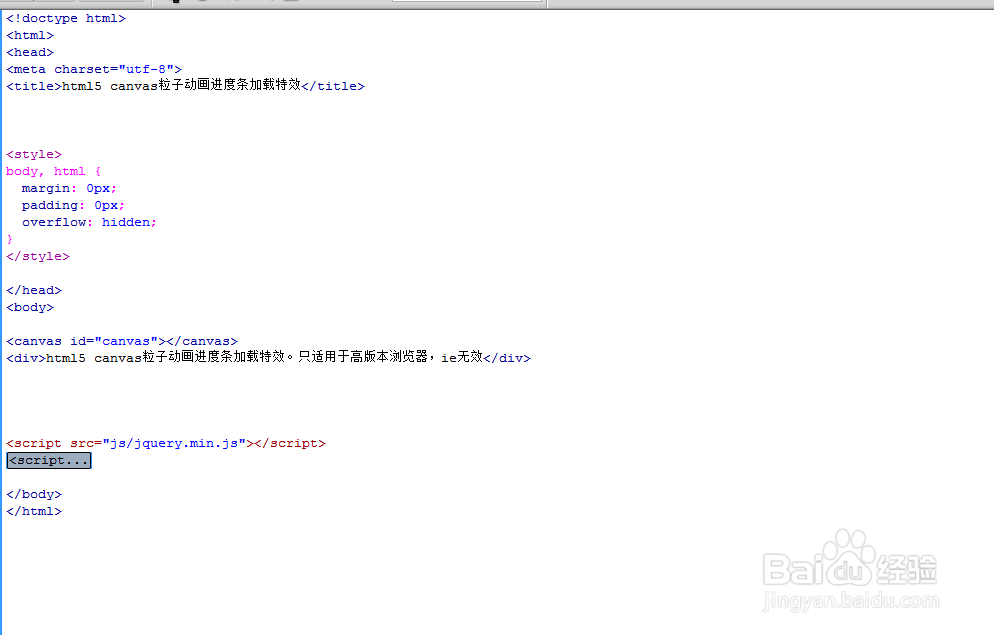Click the opening <head> tag

(30, 53)
